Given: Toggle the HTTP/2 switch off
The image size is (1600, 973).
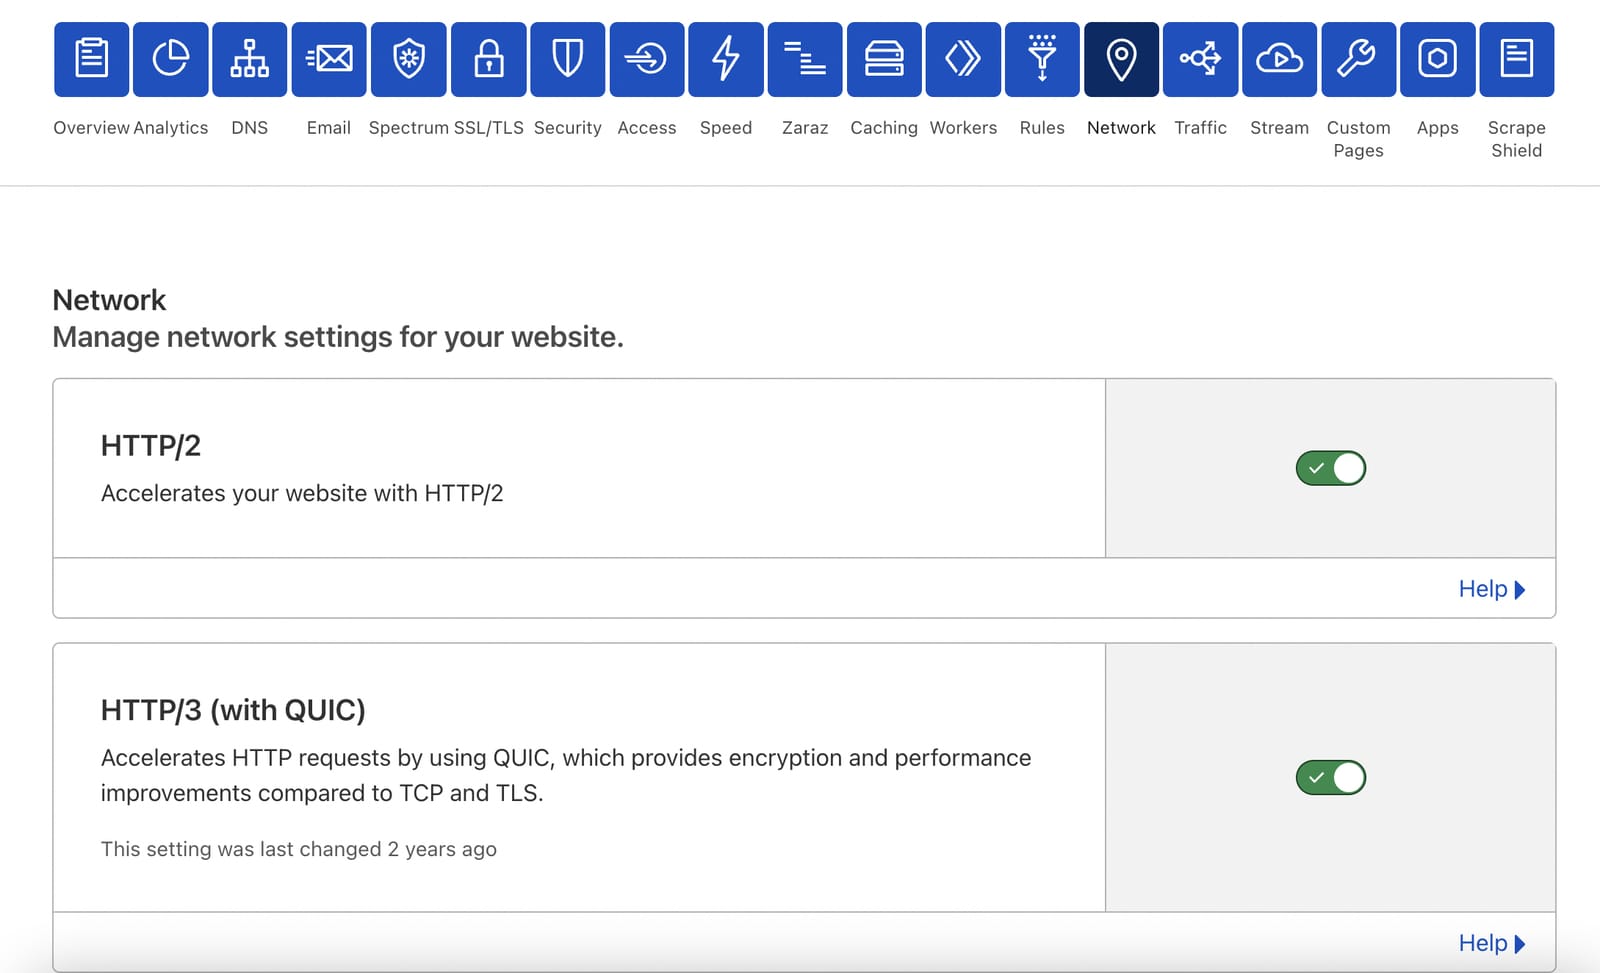Looking at the screenshot, I should pyautogui.click(x=1331, y=468).
